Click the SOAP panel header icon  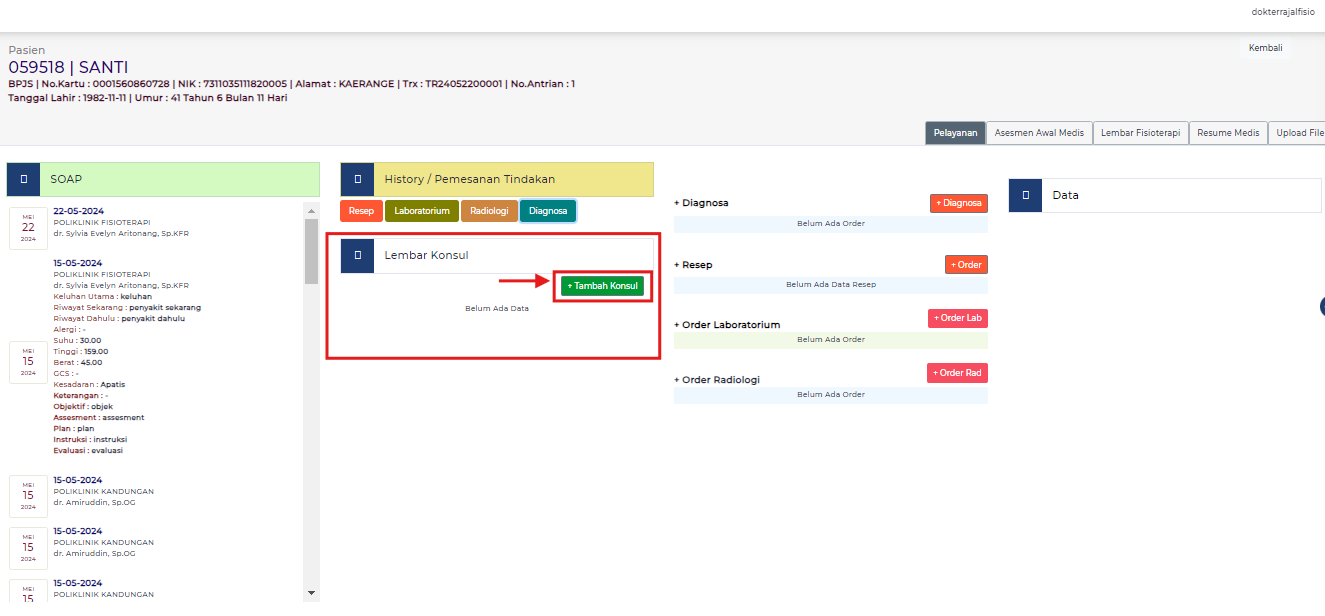click(24, 179)
